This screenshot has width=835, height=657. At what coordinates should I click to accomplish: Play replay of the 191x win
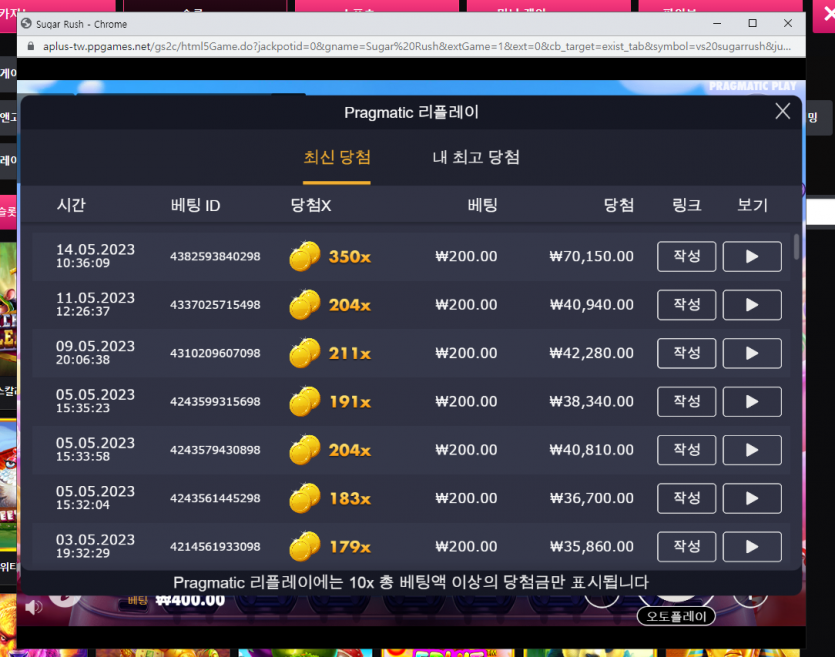pos(752,401)
